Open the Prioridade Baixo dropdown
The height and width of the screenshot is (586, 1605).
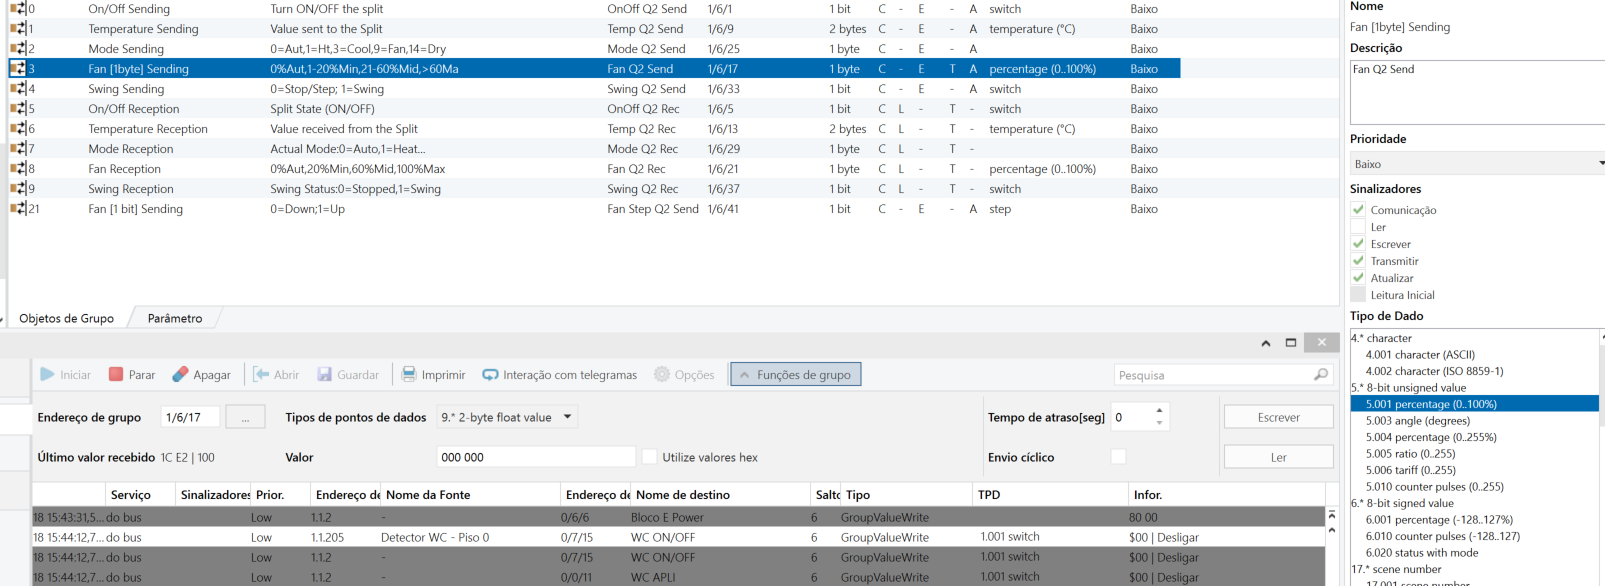1477,164
